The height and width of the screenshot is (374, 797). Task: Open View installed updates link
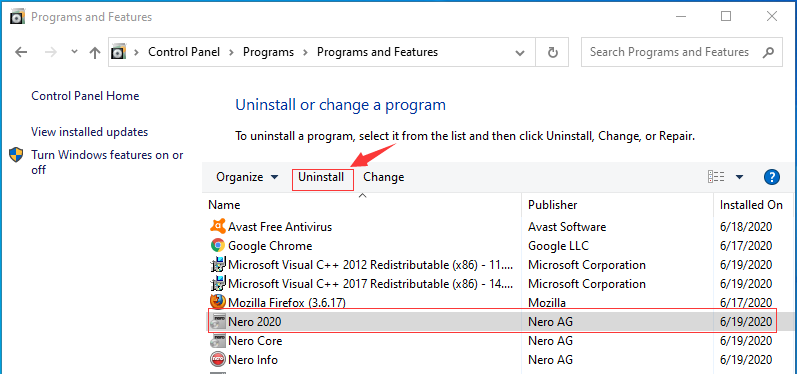(89, 132)
